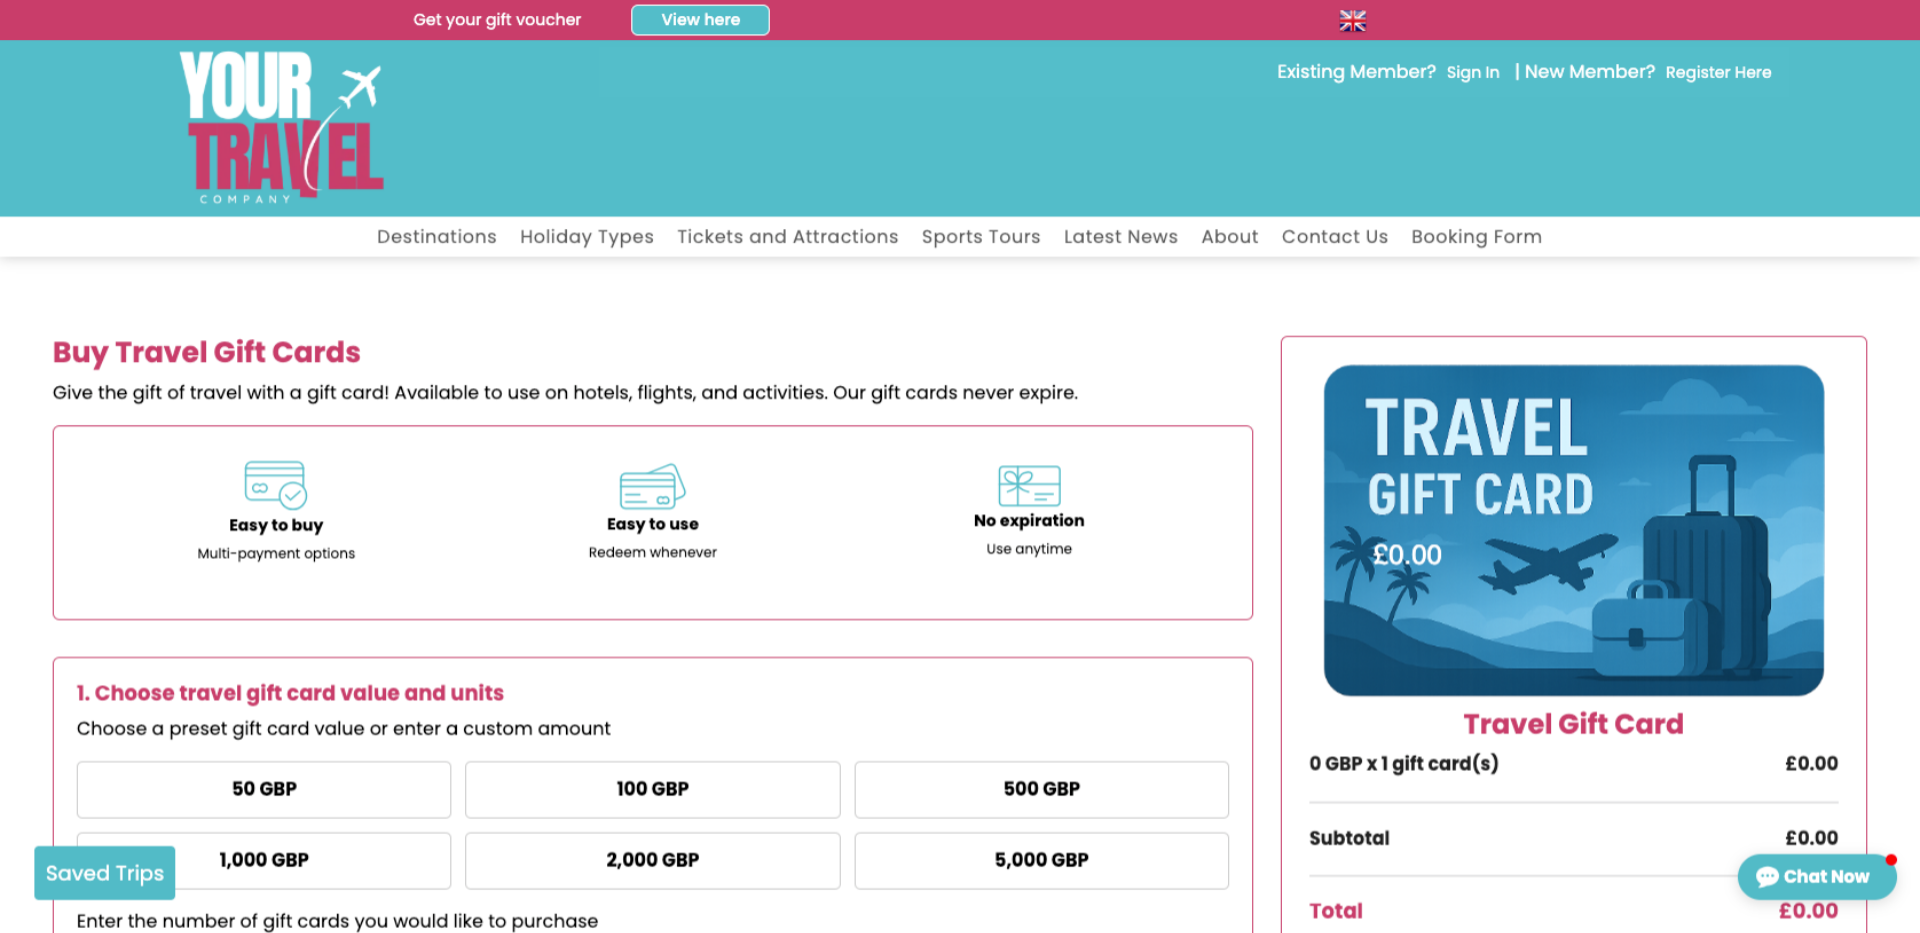The height and width of the screenshot is (933, 1920).
Task: Pick the 5,000 GBP gift card value
Action: [1041, 860]
